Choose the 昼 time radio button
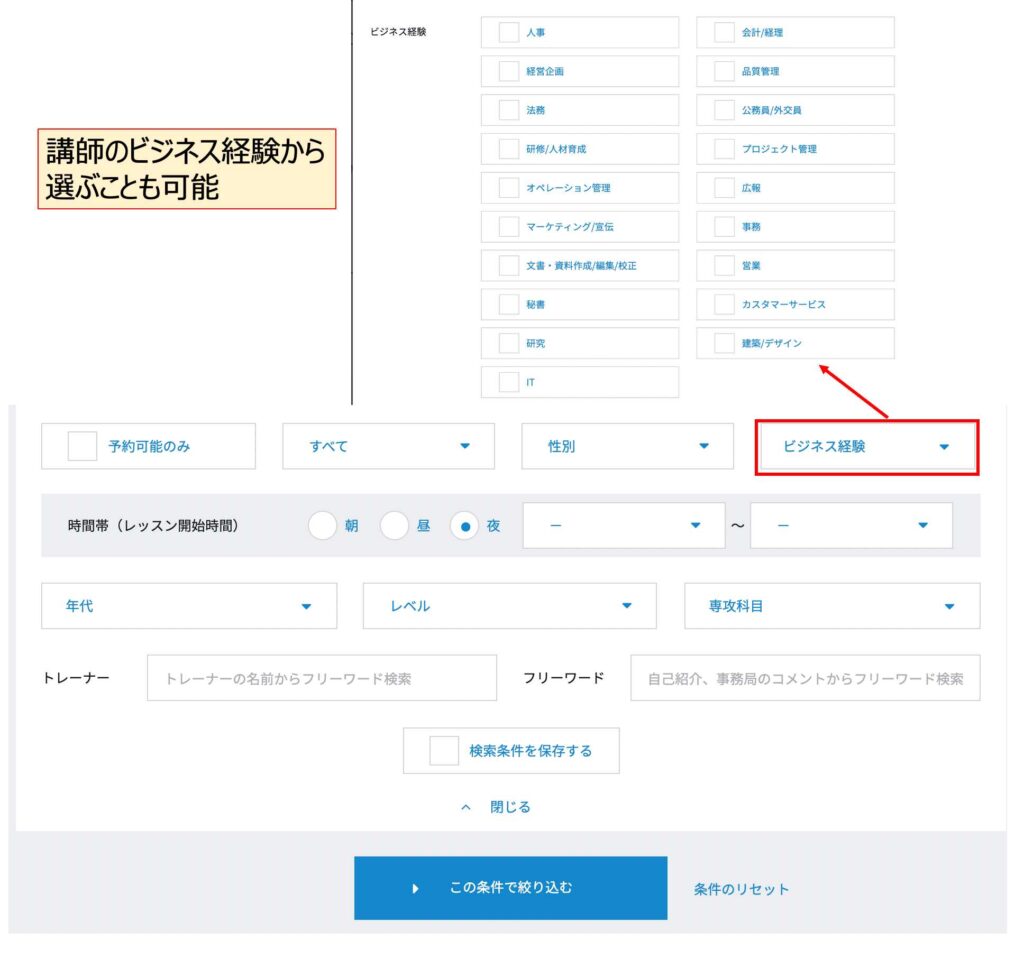Image resolution: width=1024 pixels, height=959 pixels. (x=394, y=525)
